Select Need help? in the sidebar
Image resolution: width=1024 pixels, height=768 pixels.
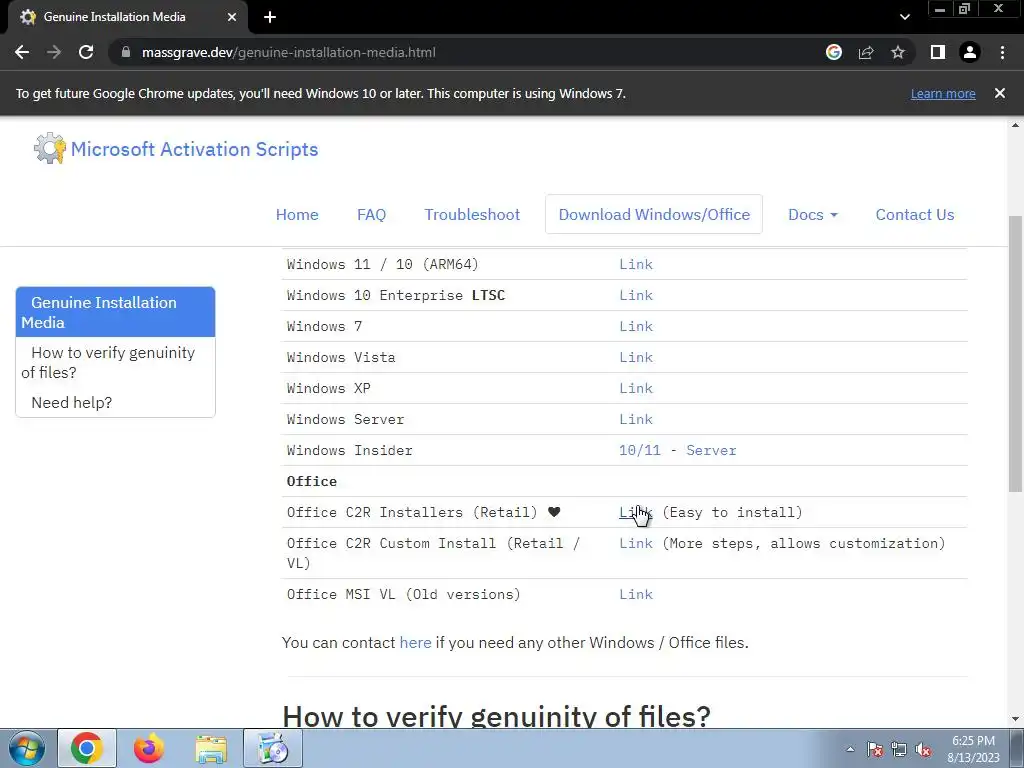click(72, 402)
